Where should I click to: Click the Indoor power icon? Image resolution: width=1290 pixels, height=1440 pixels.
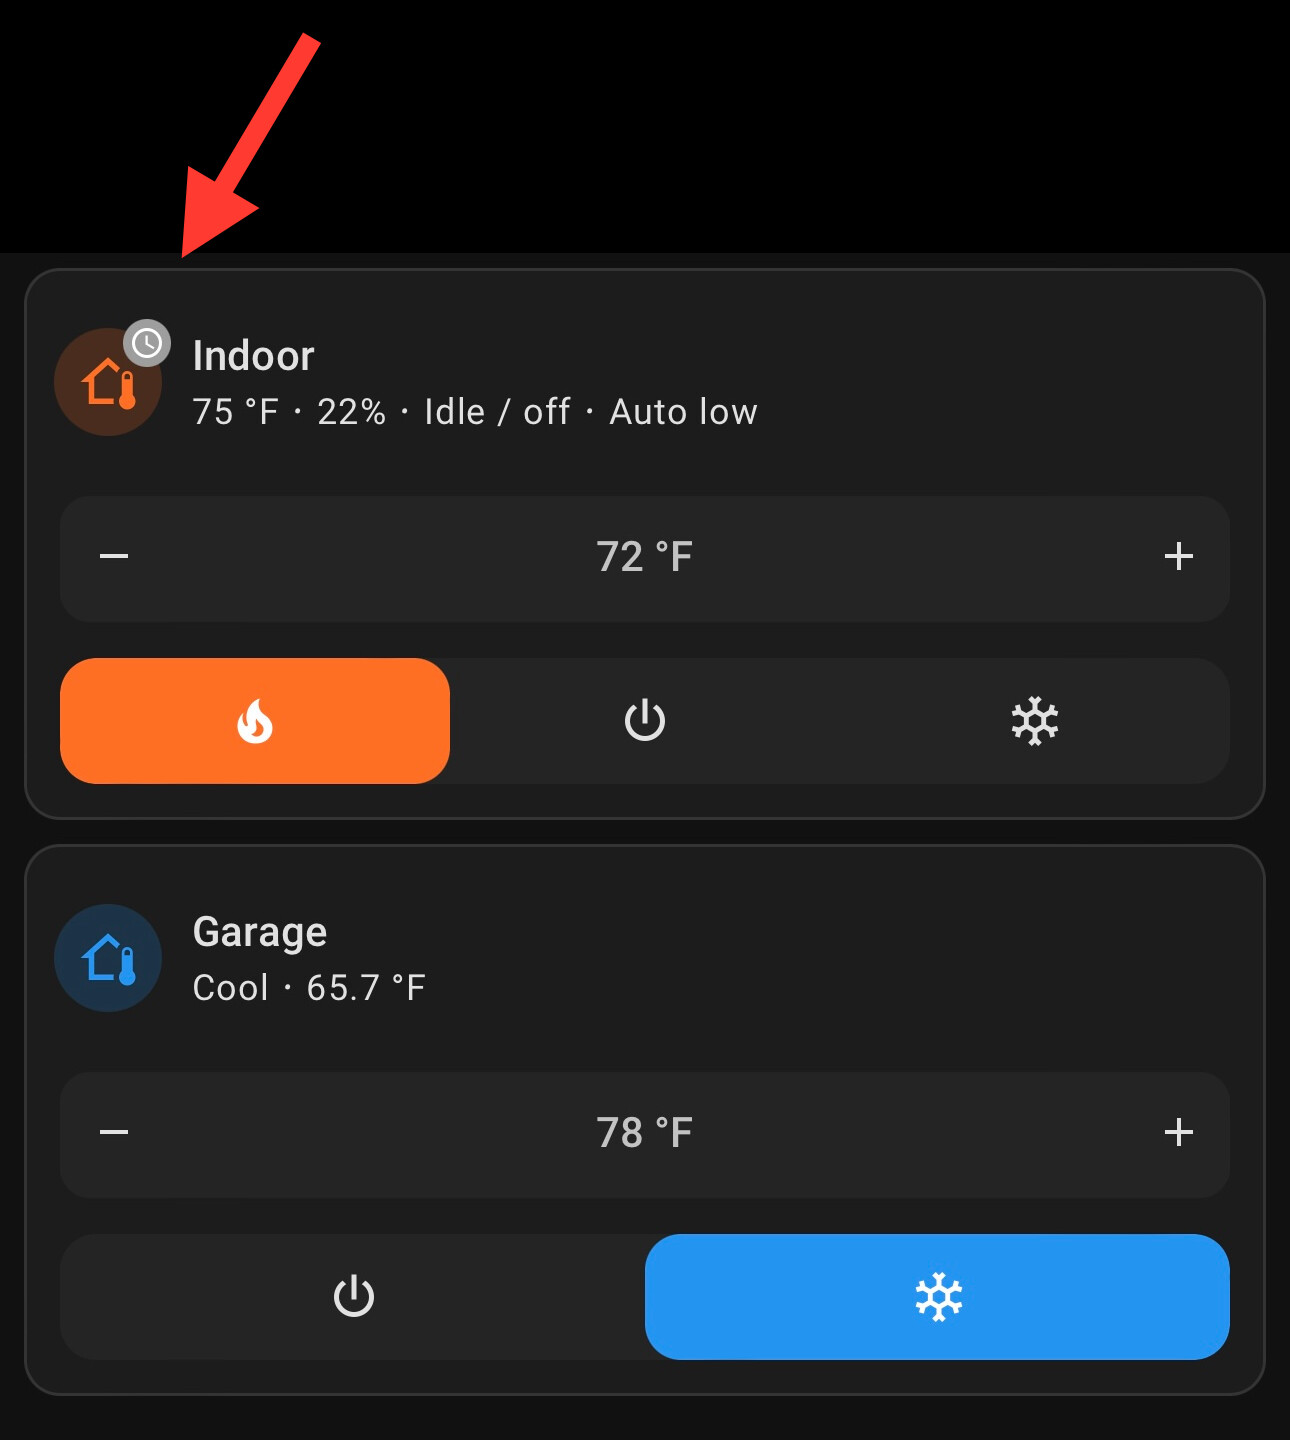tap(643, 720)
